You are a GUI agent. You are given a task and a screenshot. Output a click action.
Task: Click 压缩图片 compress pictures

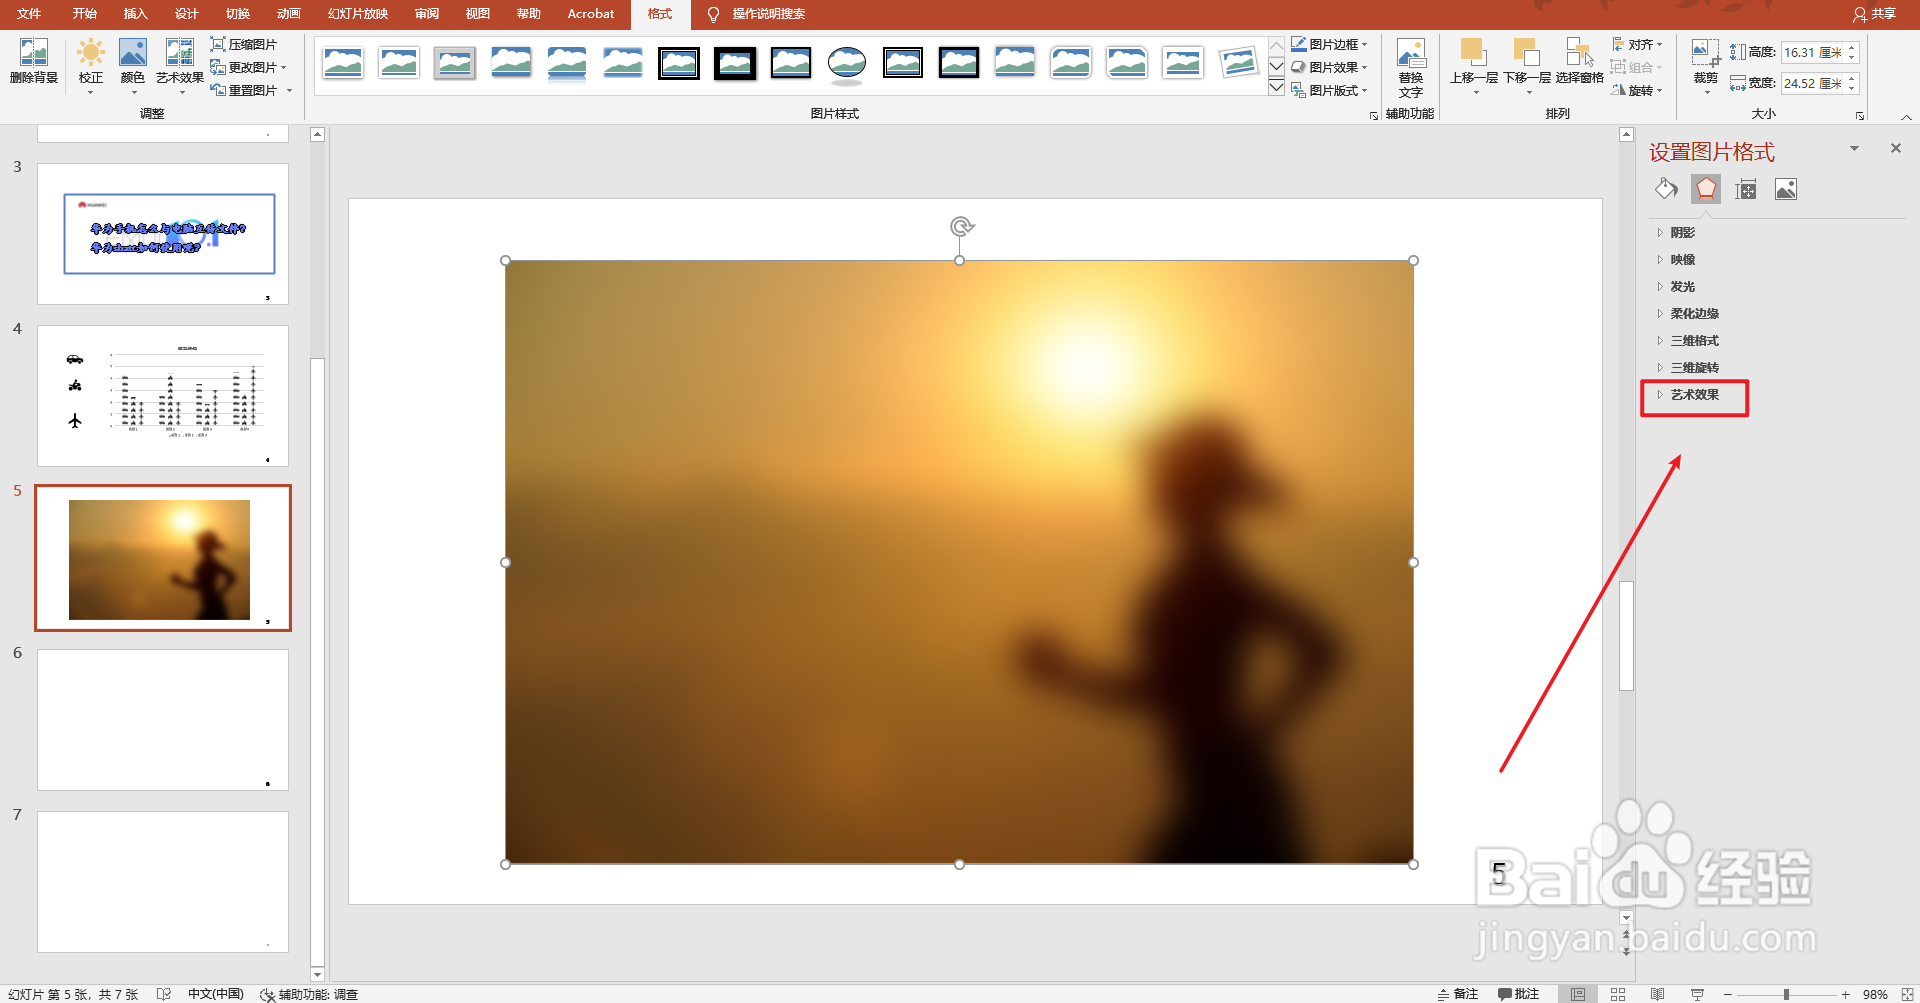(243, 44)
